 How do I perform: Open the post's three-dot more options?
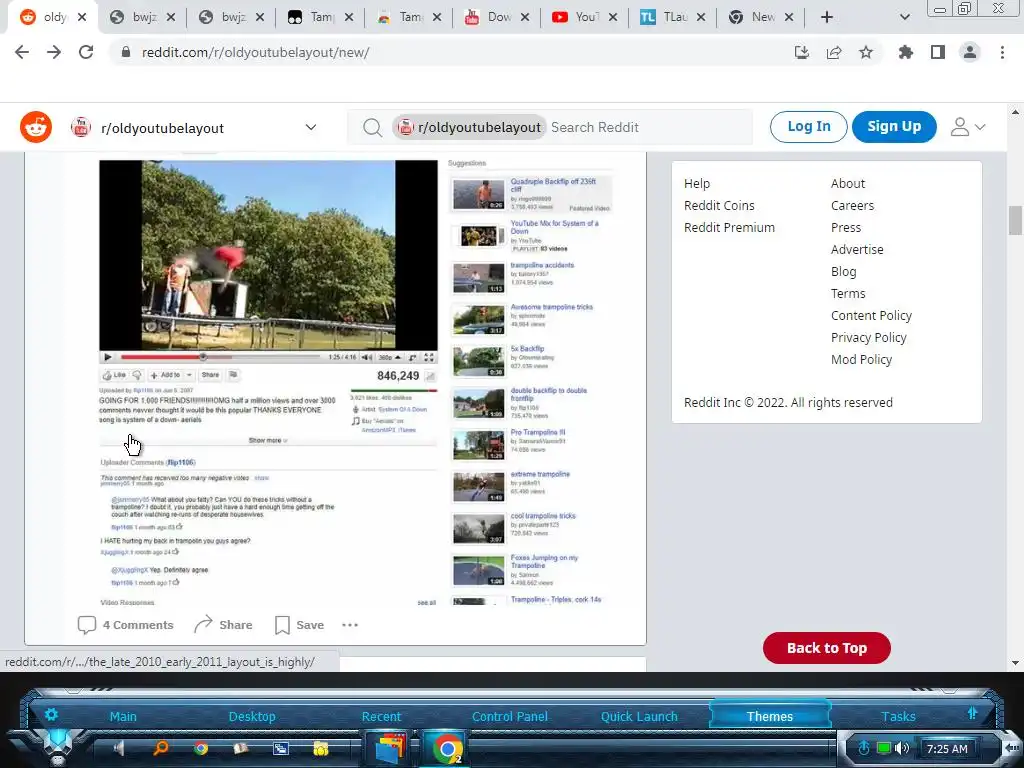[350, 625]
